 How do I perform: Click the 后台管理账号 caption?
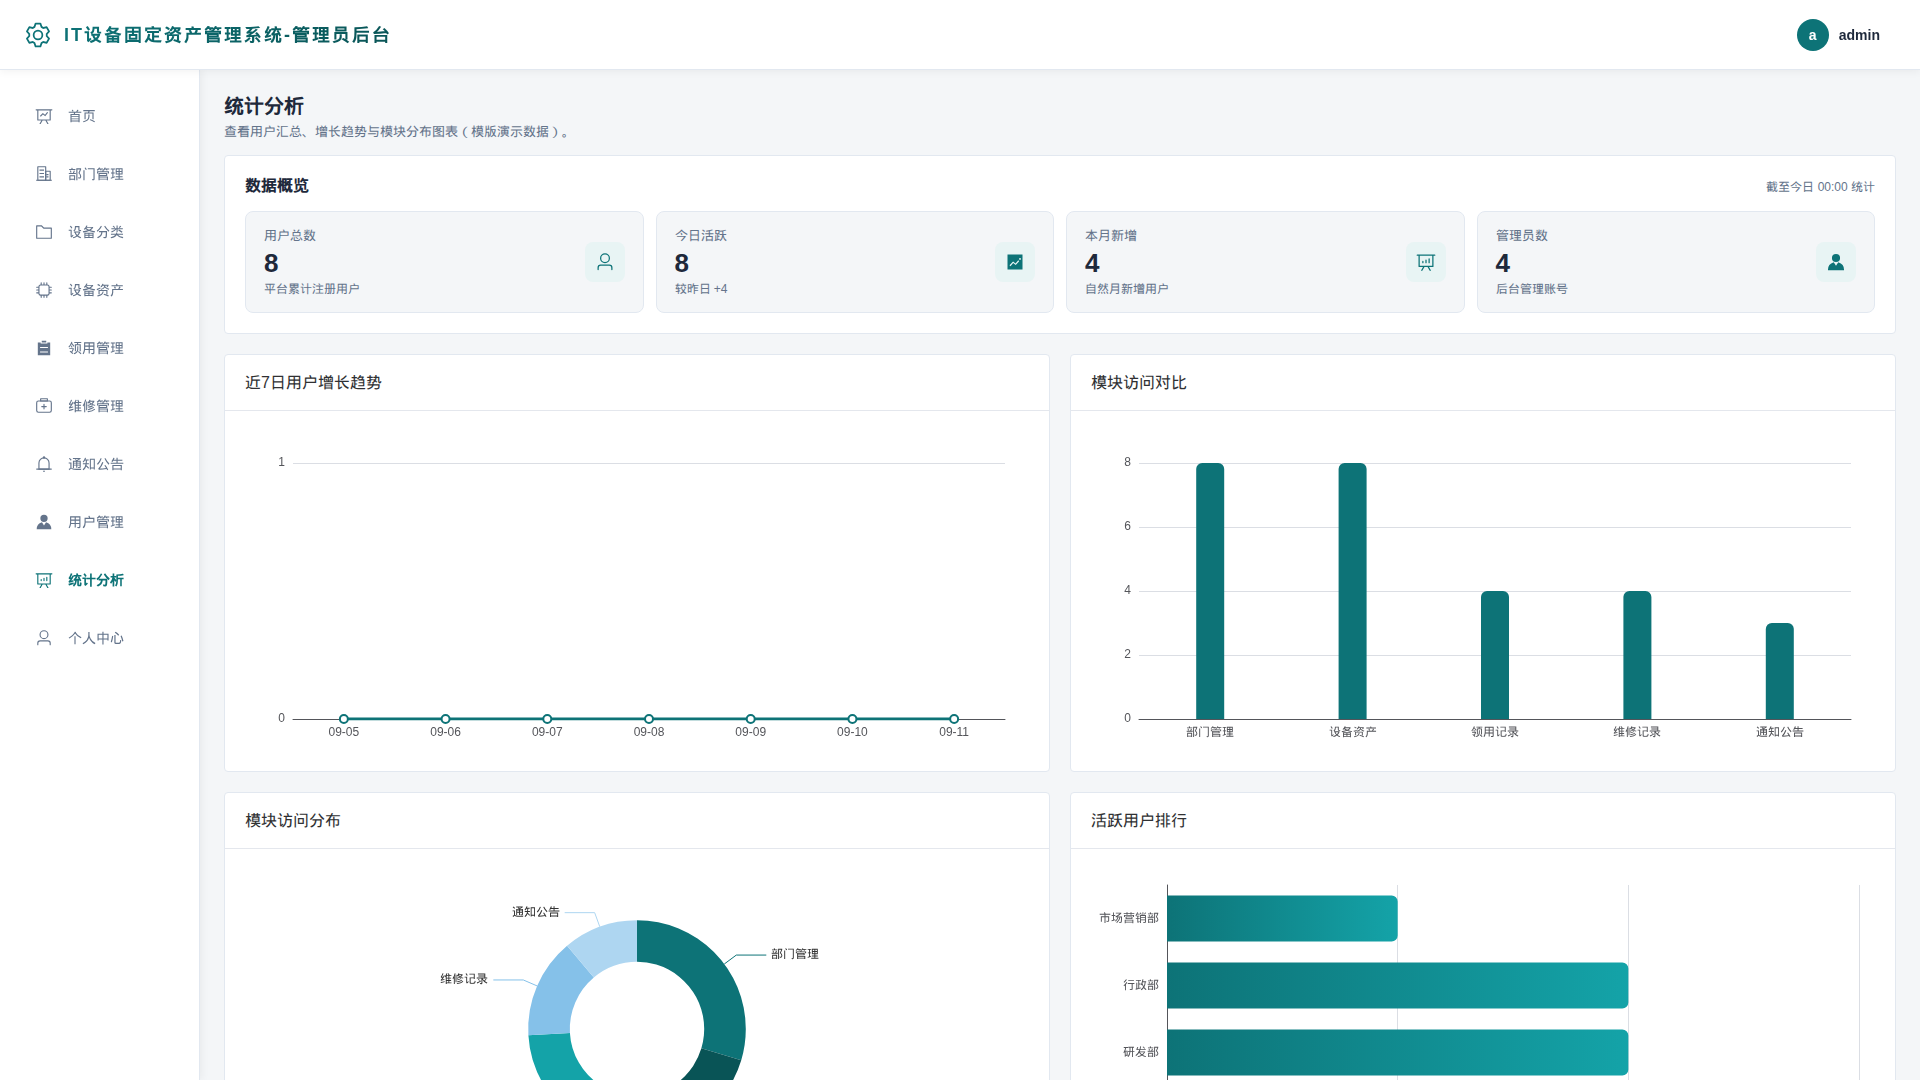pos(1532,289)
